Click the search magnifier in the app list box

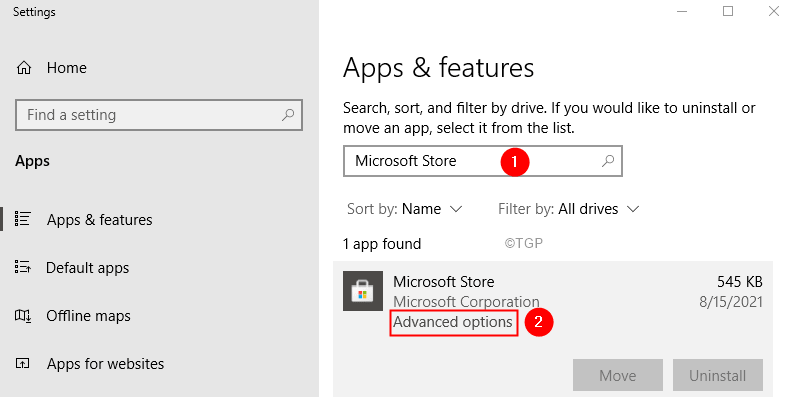[608, 161]
